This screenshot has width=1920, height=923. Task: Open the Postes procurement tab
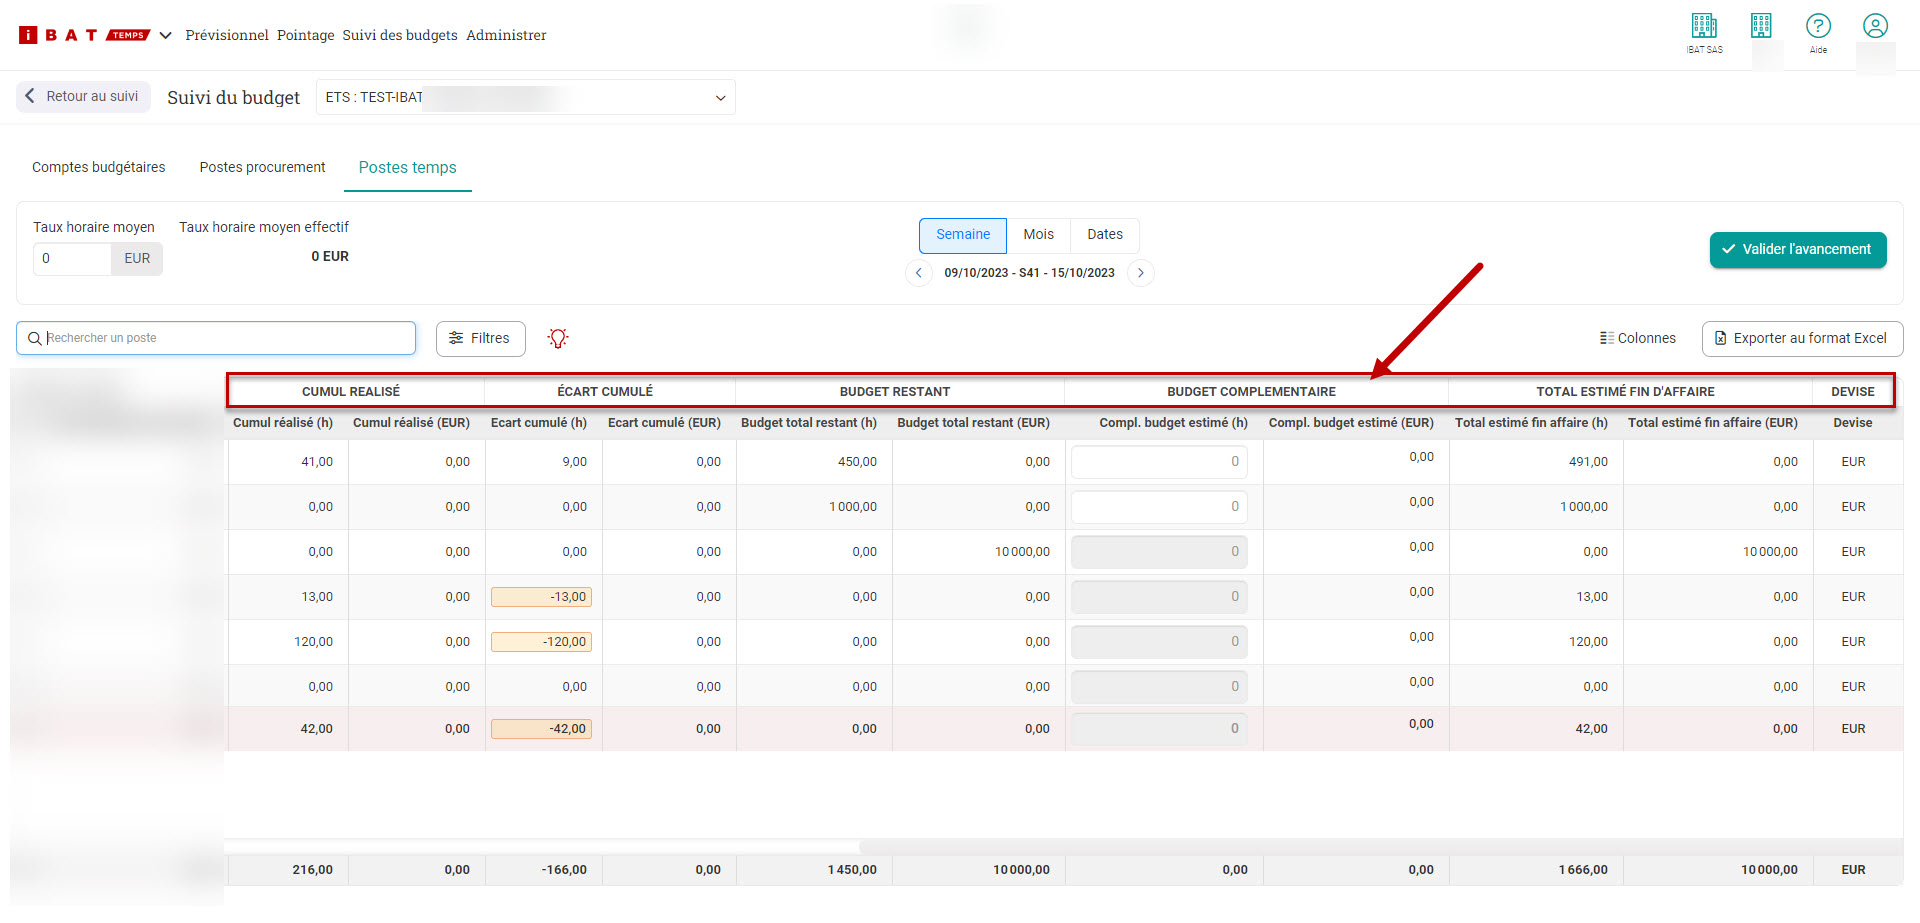262,168
